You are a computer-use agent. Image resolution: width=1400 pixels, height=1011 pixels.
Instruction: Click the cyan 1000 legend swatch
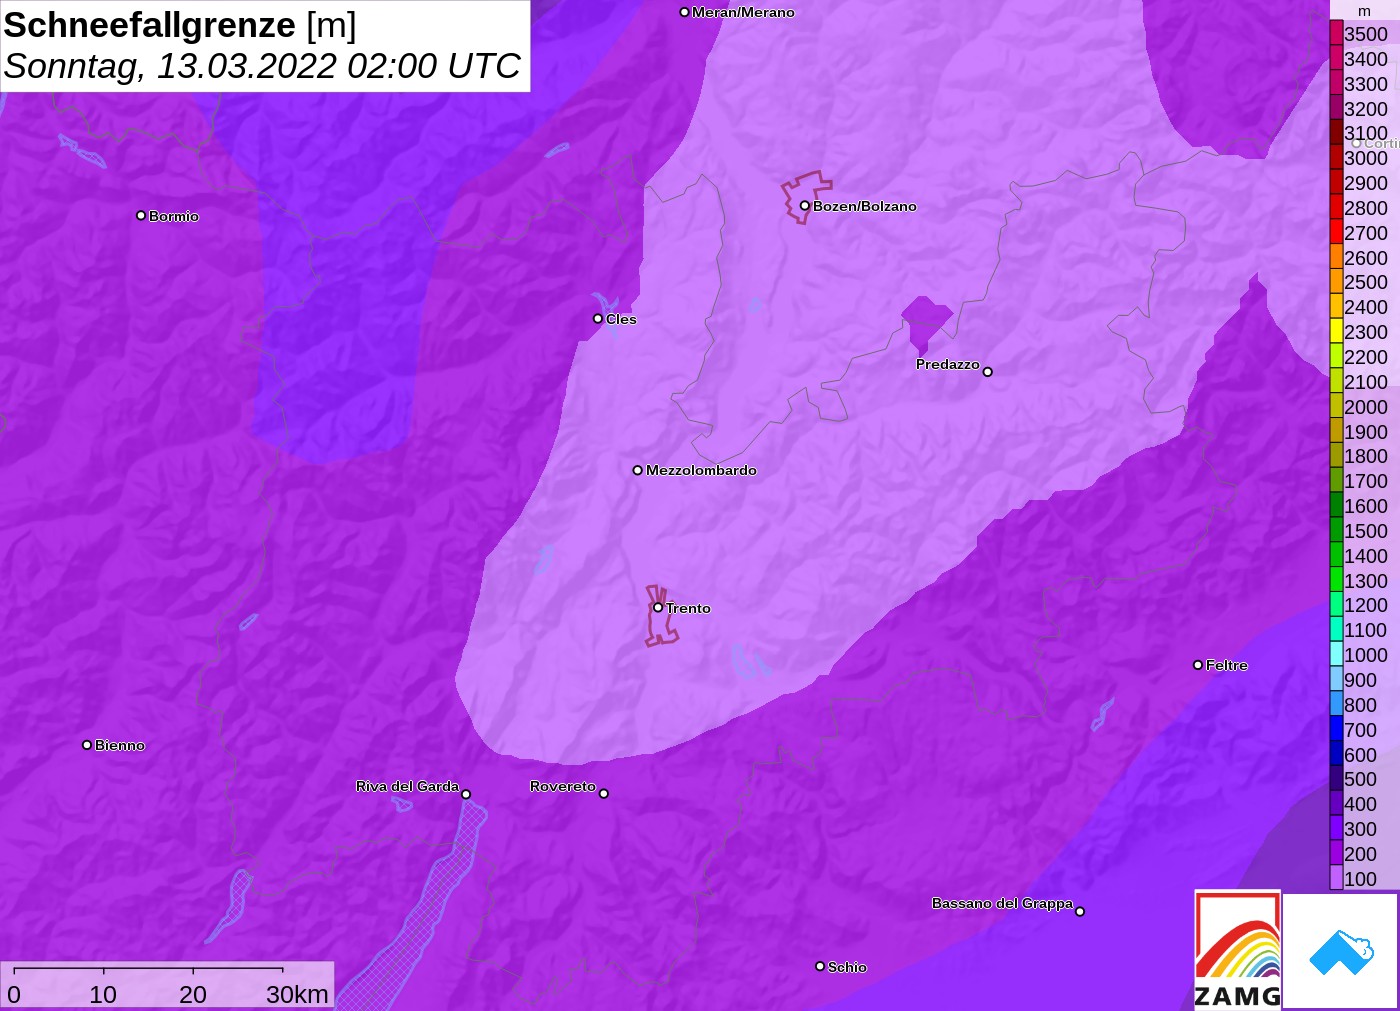pos(1336,654)
